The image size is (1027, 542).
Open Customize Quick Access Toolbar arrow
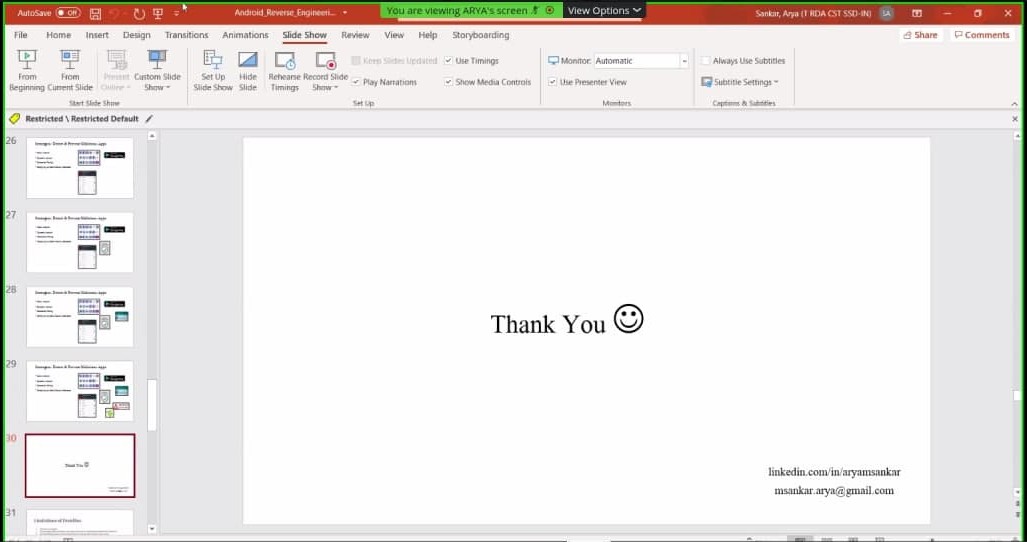pyautogui.click(x=177, y=13)
